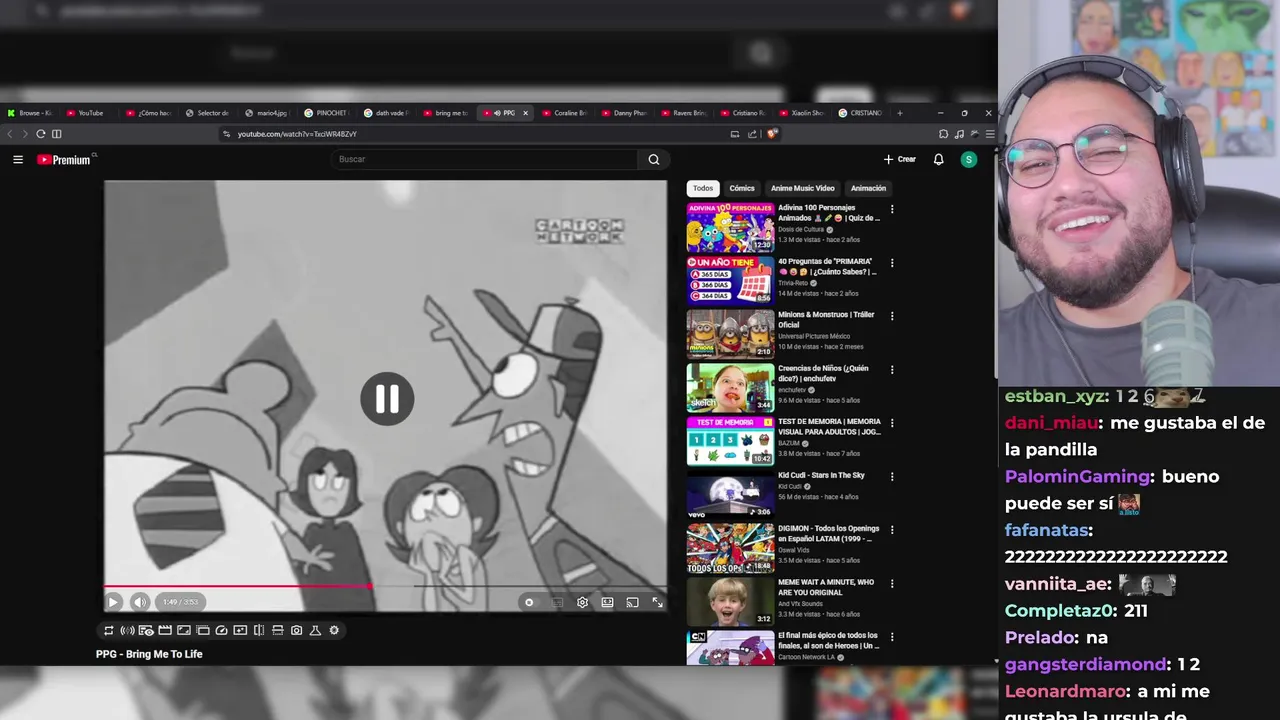Open options menu for DIGIMON Openings
Screen dimensions: 1280x720
pos(892,530)
